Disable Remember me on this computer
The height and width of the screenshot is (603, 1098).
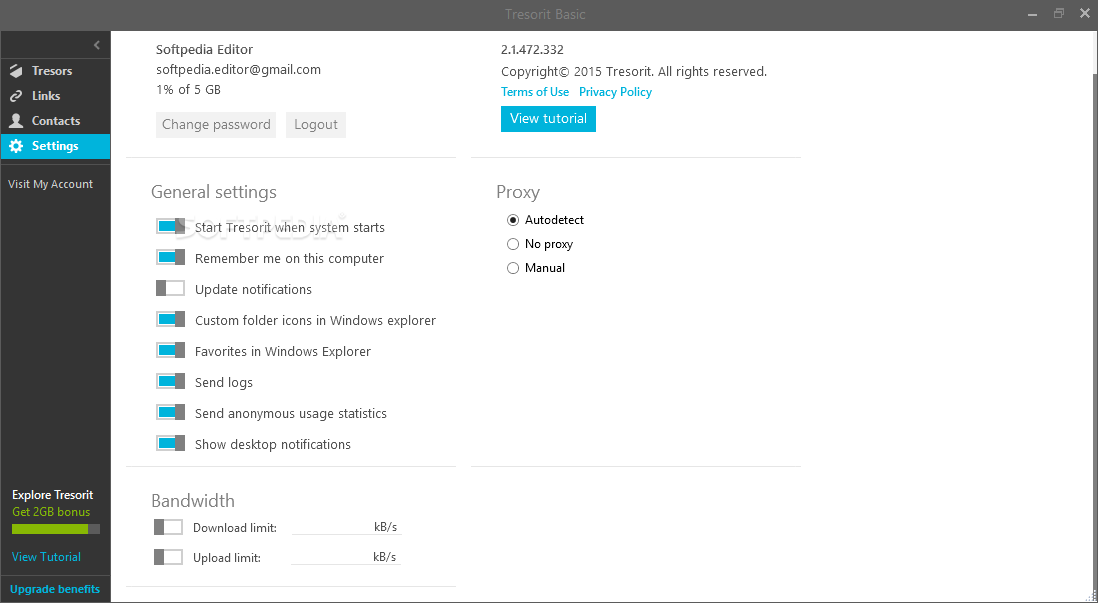(x=170, y=258)
